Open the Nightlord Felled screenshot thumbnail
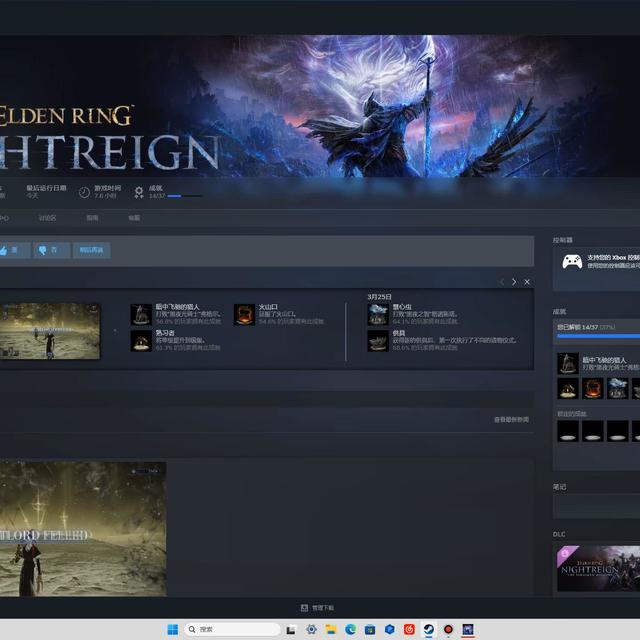 [83, 528]
